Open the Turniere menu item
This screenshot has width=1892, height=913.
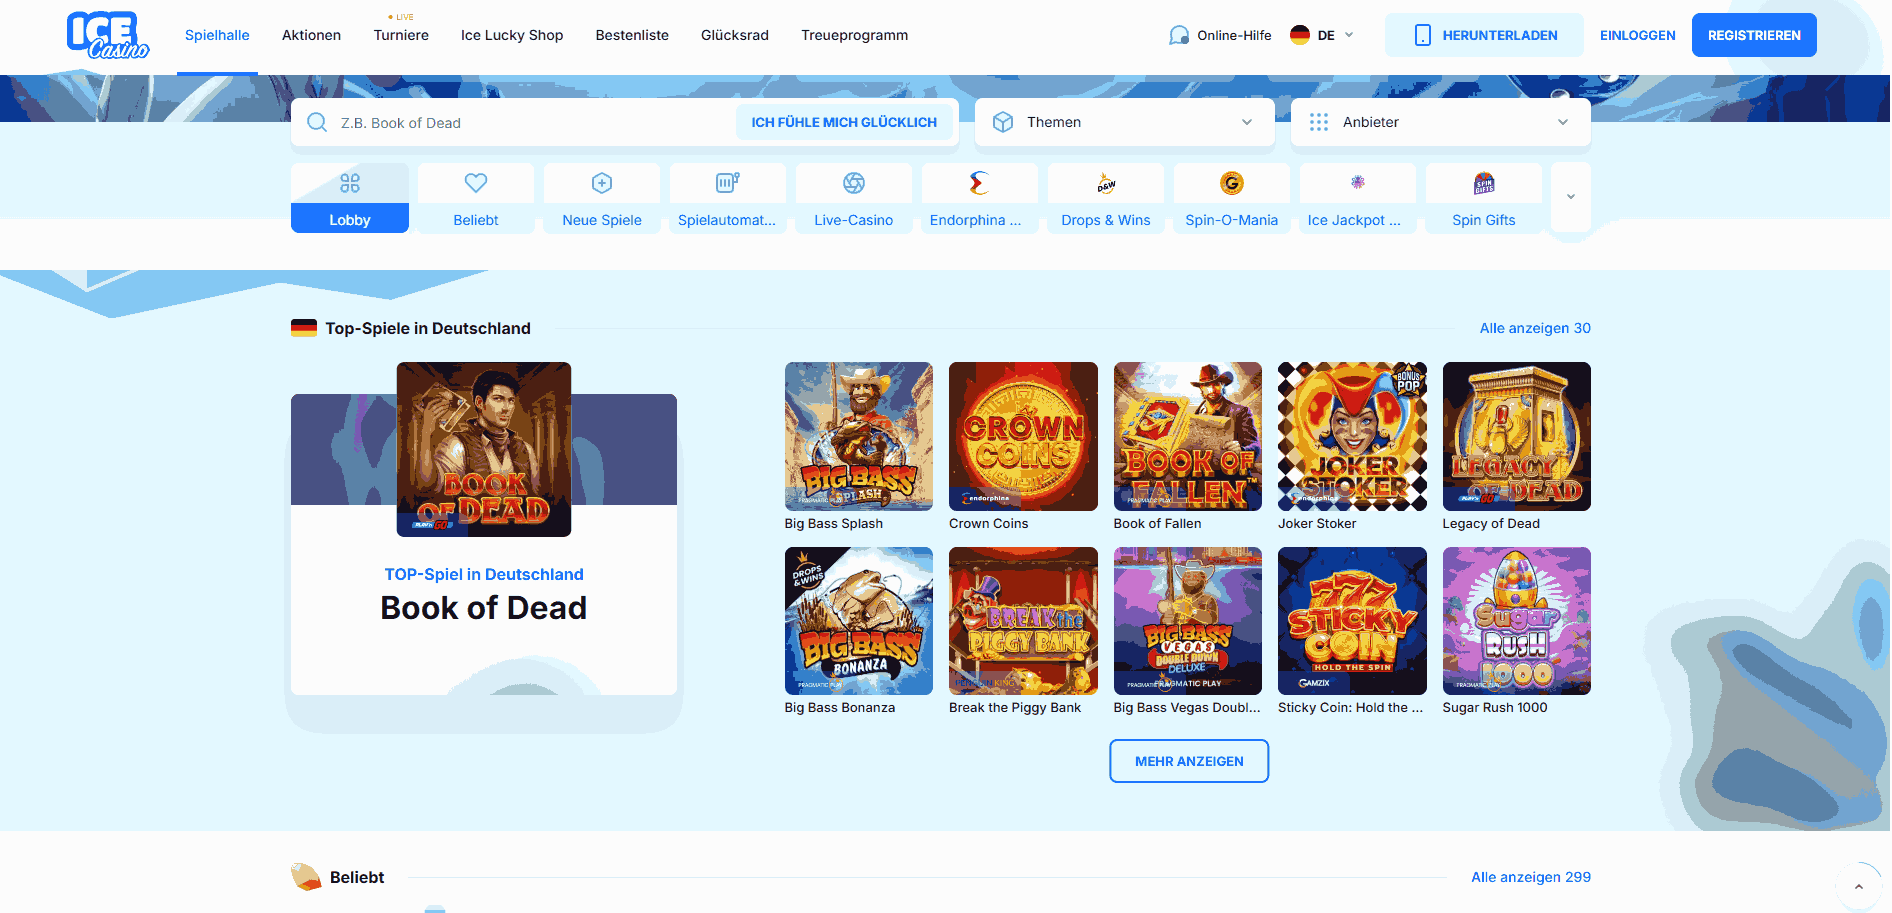click(x=401, y=35)
